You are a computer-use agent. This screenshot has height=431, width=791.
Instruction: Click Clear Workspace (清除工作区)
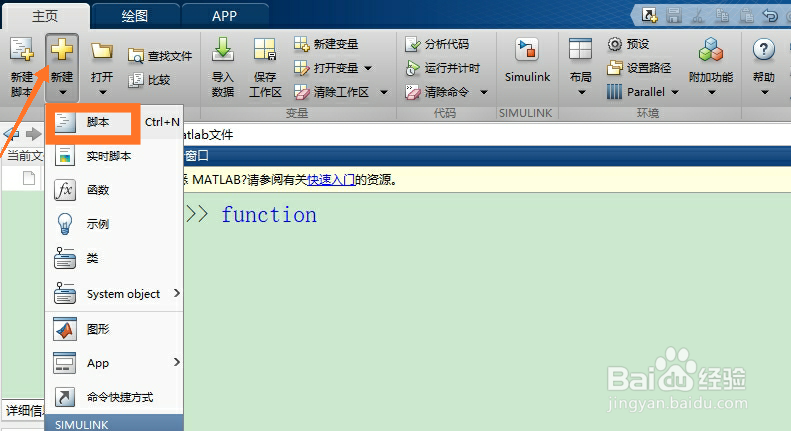click(x=332, y=92)
